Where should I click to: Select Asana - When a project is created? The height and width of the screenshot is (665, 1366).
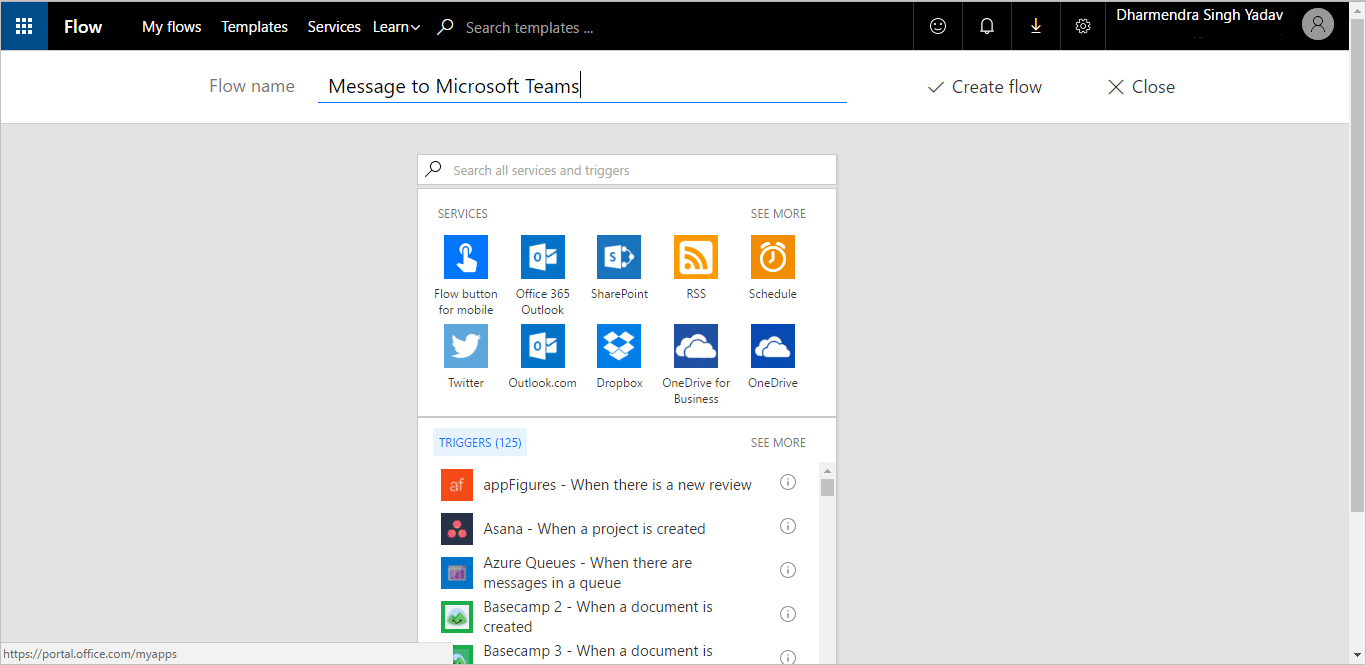(594, 529)
